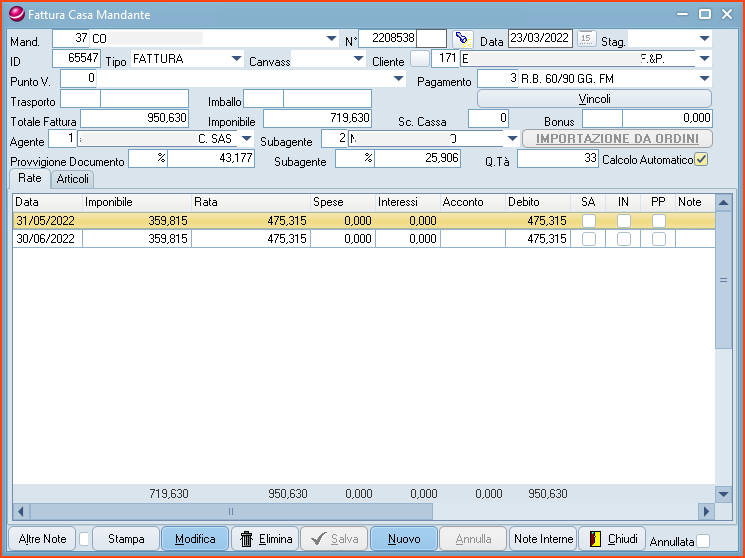
Task: Click the Stampa button
Action: tap(126, 539)
